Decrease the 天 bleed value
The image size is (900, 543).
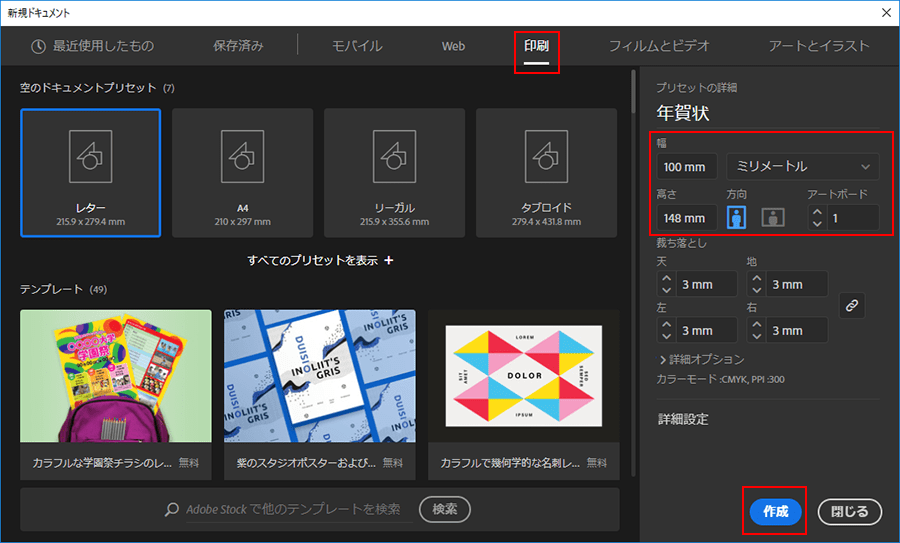pos(666,290)
